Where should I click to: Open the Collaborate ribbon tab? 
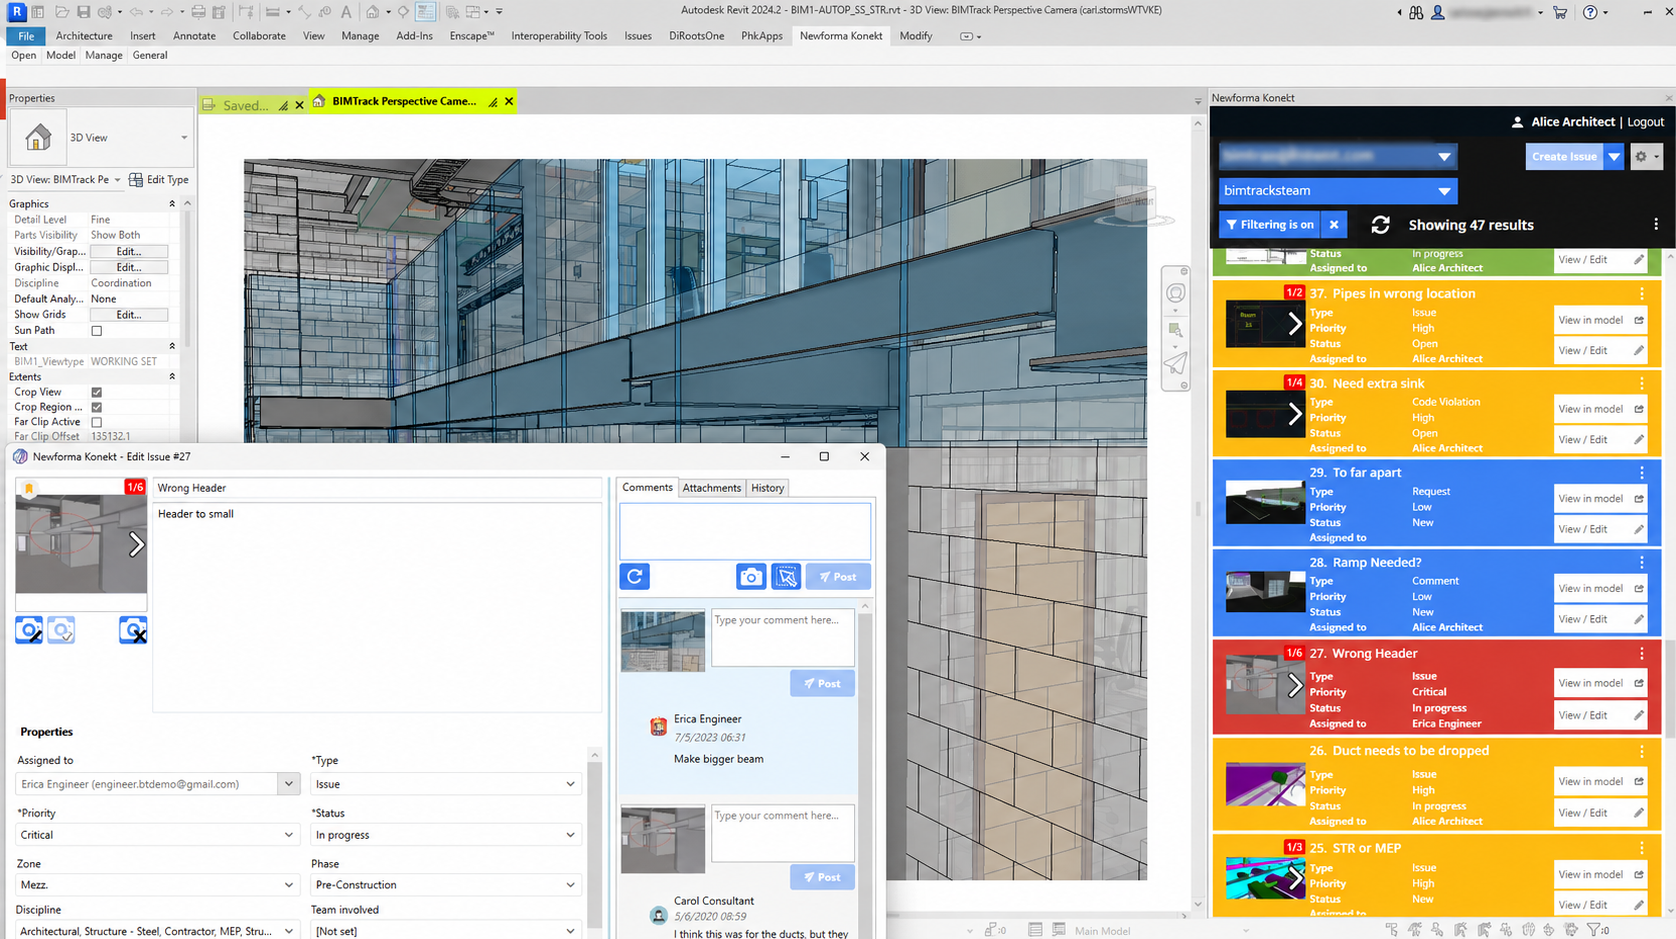click(259, 36)
